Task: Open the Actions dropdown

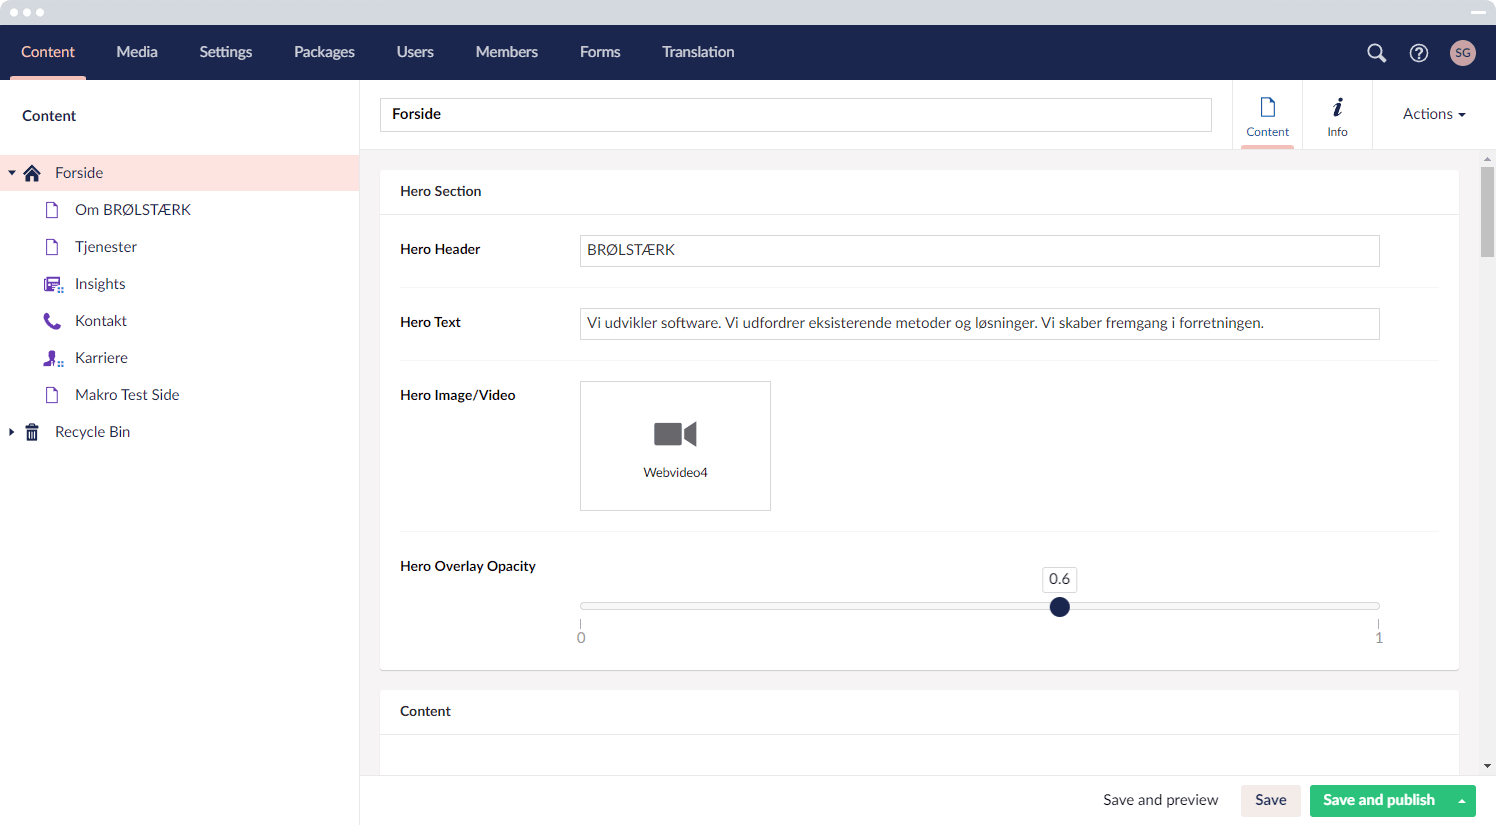Action: (1433, 114)
